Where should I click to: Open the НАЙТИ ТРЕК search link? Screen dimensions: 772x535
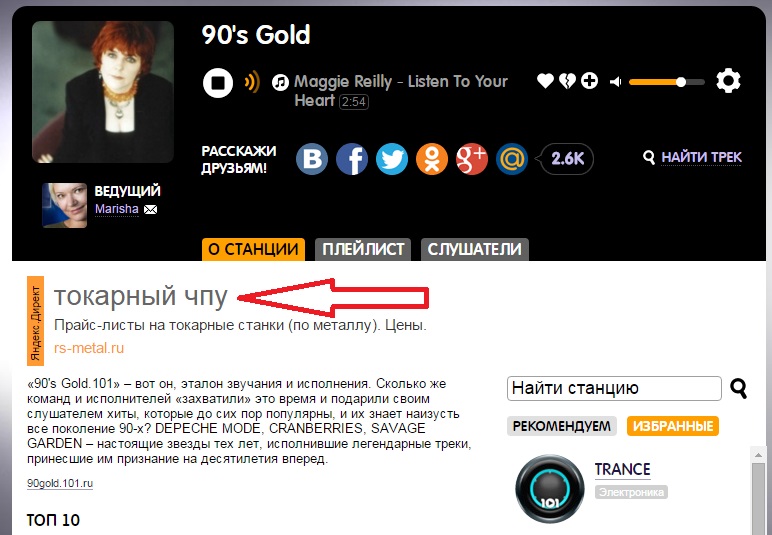[x=701, y=157]
